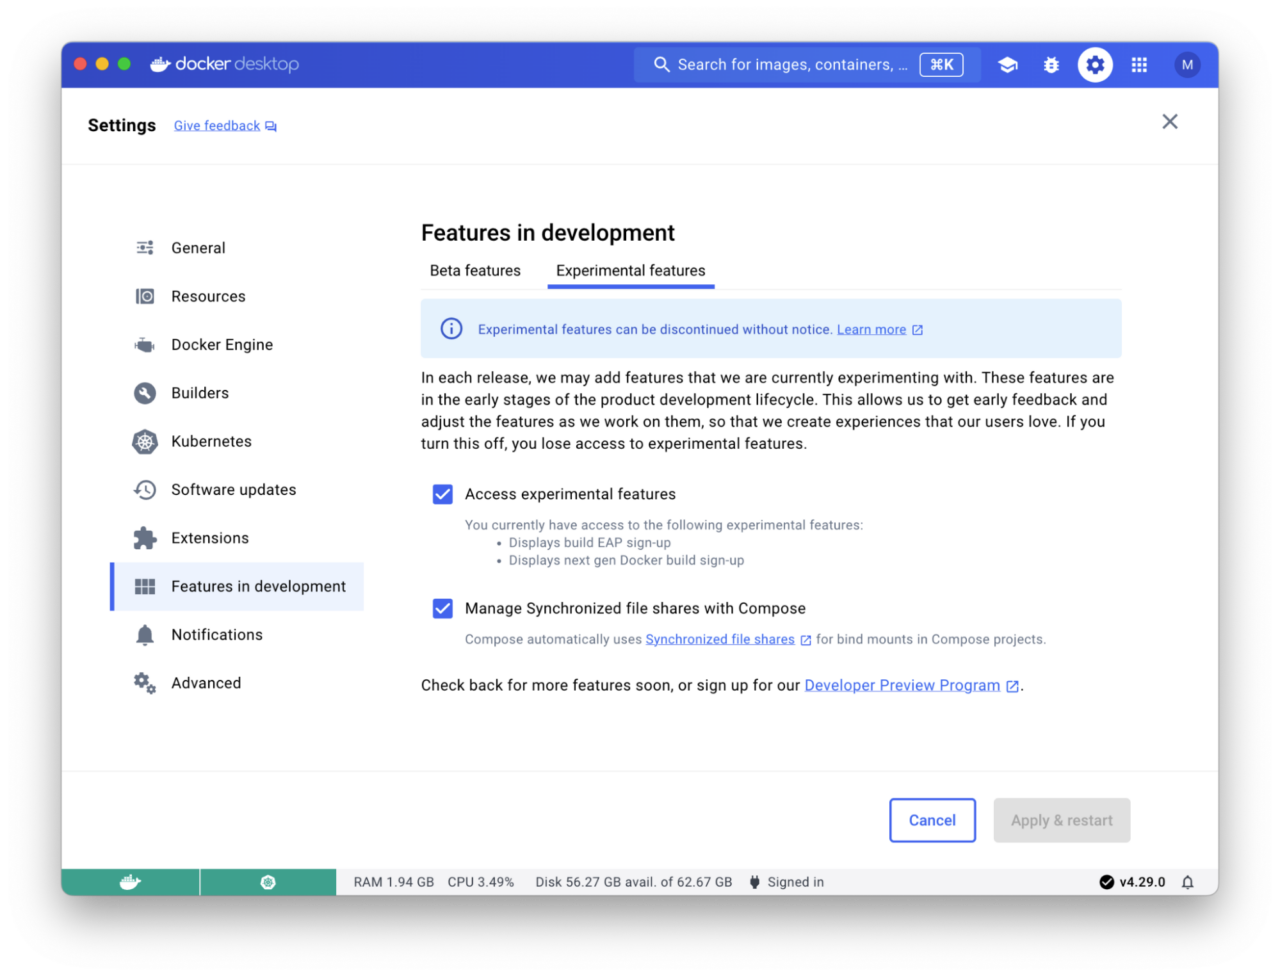Viewport: 1280px width, 977px height.
Task: Open the Learning Center graduation cap icon
Action: [x=1007, y=64]
